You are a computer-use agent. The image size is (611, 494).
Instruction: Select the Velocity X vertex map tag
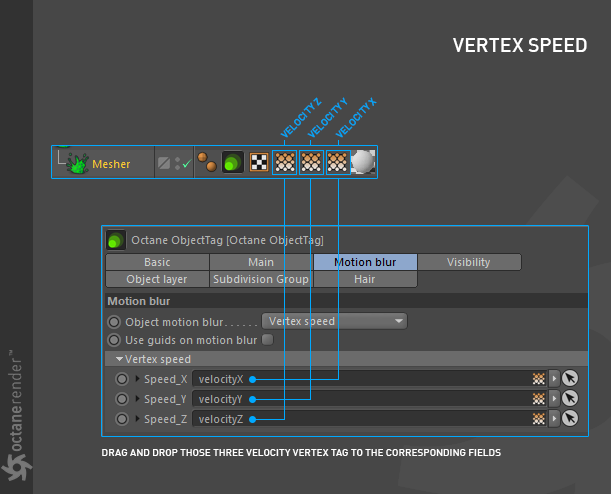point(338,162)
